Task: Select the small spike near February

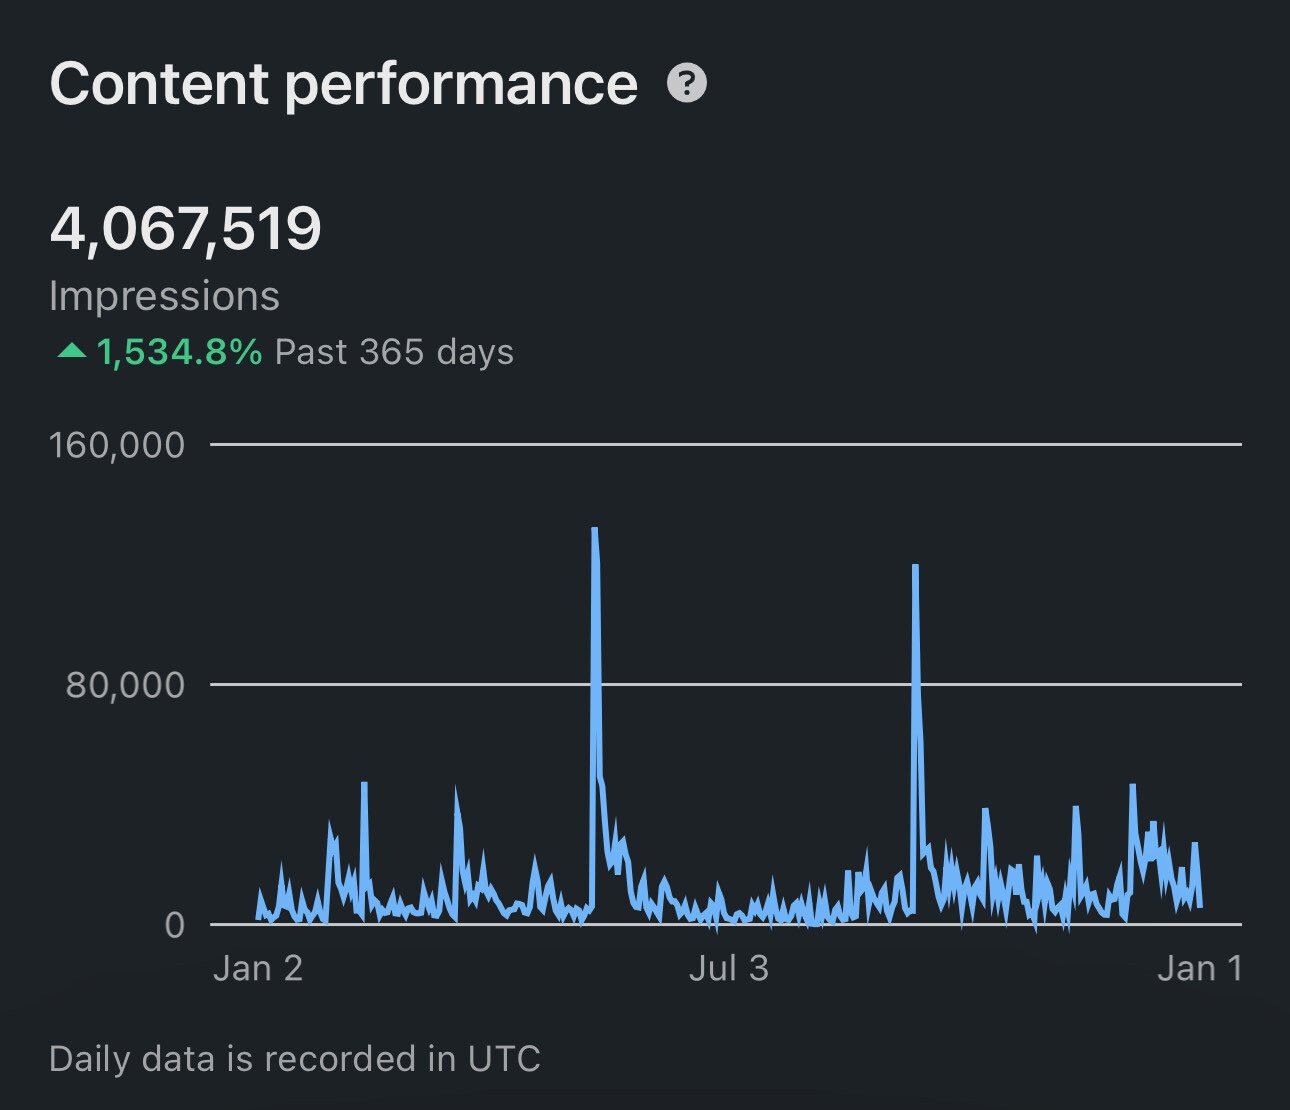Action: tap(364, 785)
